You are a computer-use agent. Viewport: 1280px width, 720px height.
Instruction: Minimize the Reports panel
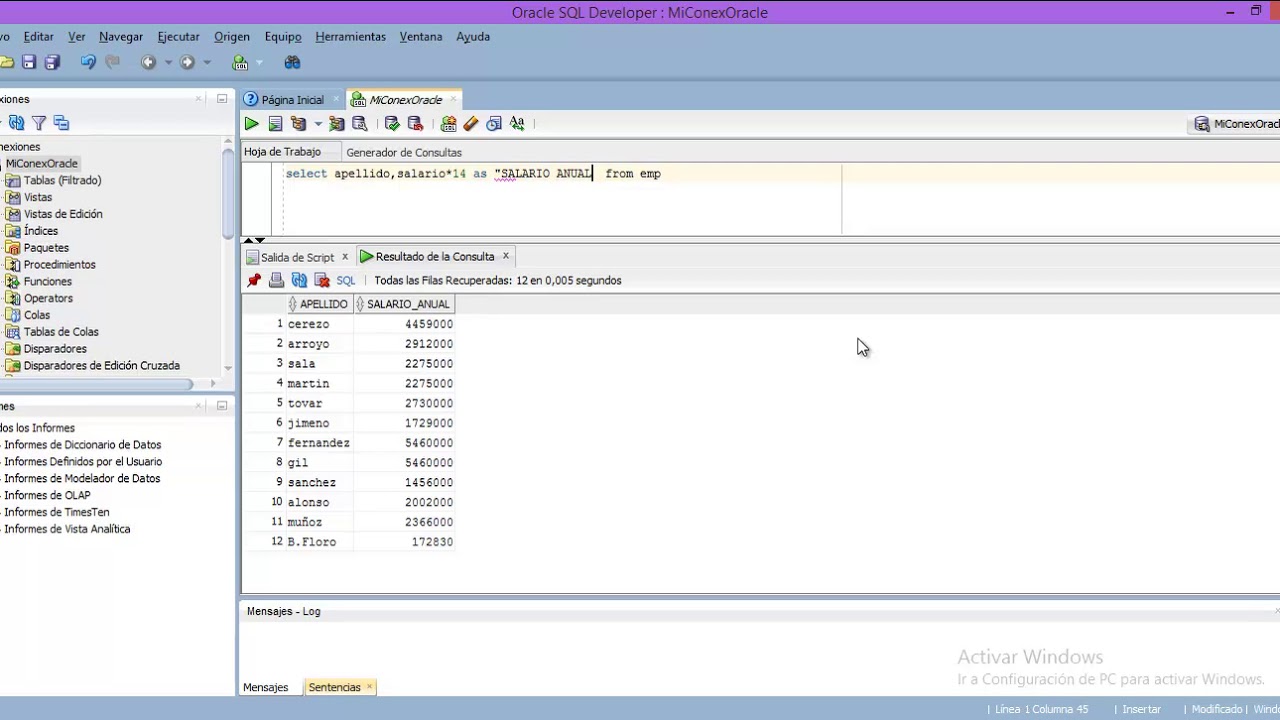coord(222,406)
